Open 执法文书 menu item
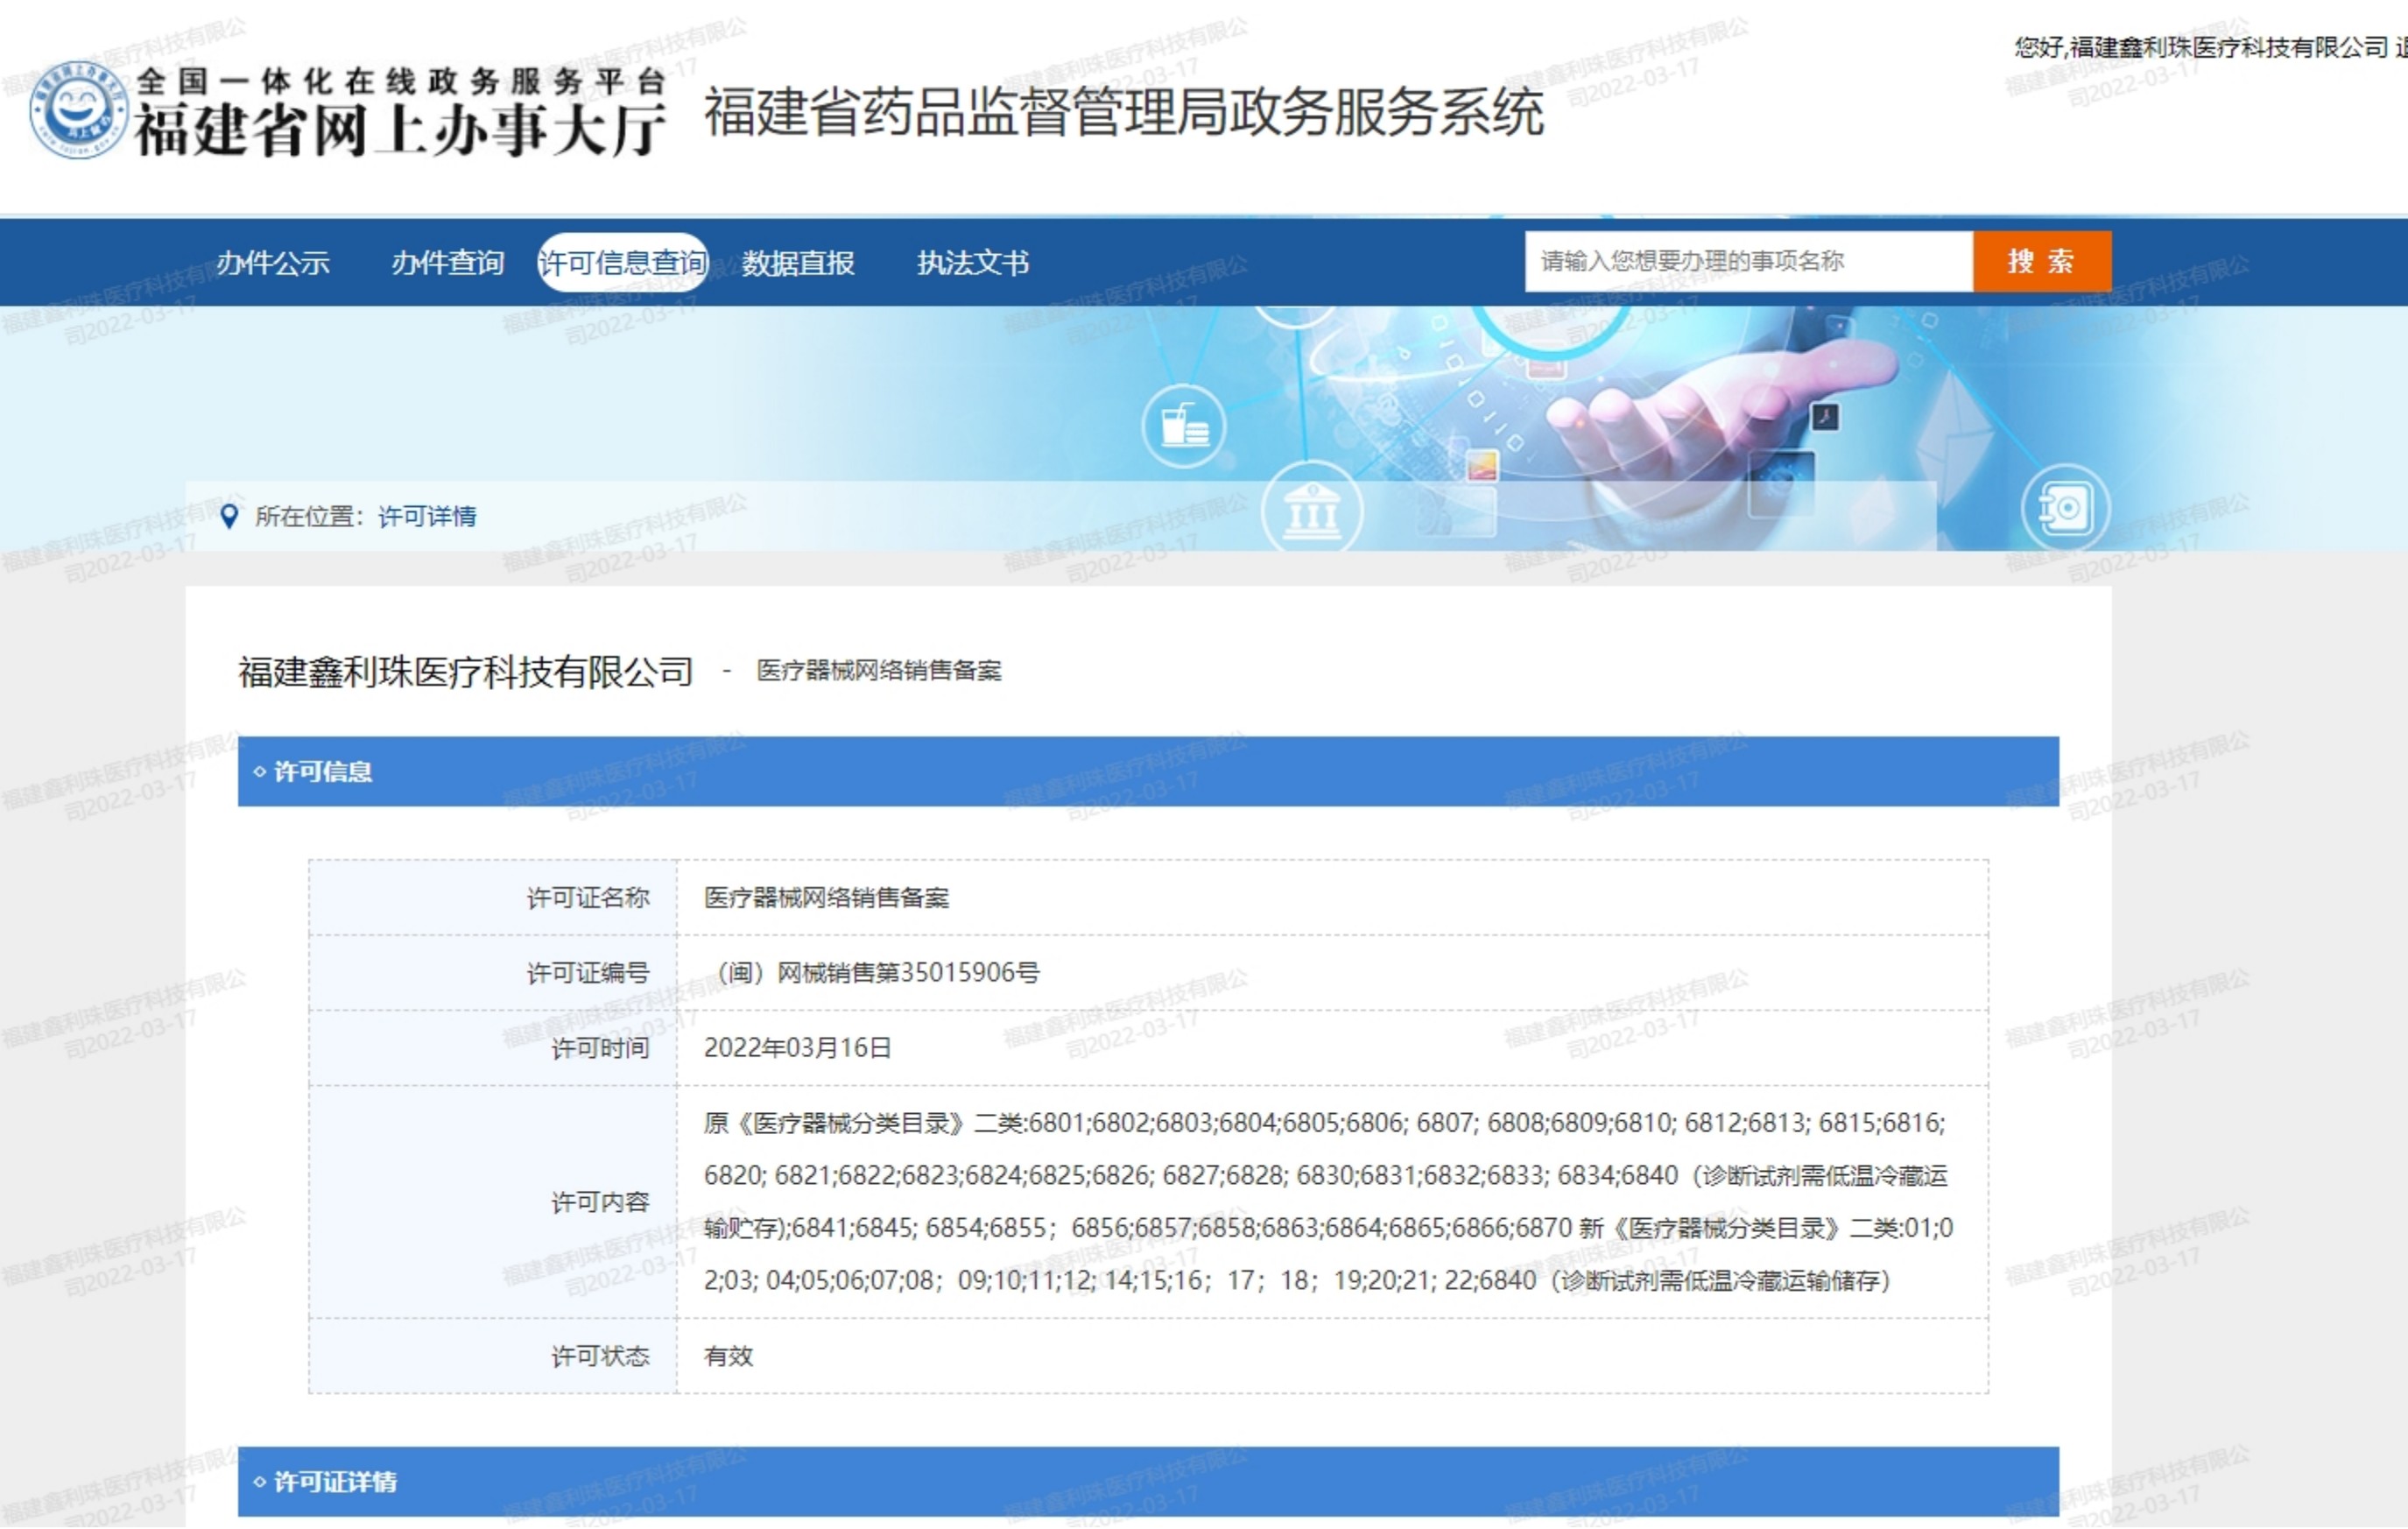The width and height of the screenshot is (2408, 1529). point(972,263)
